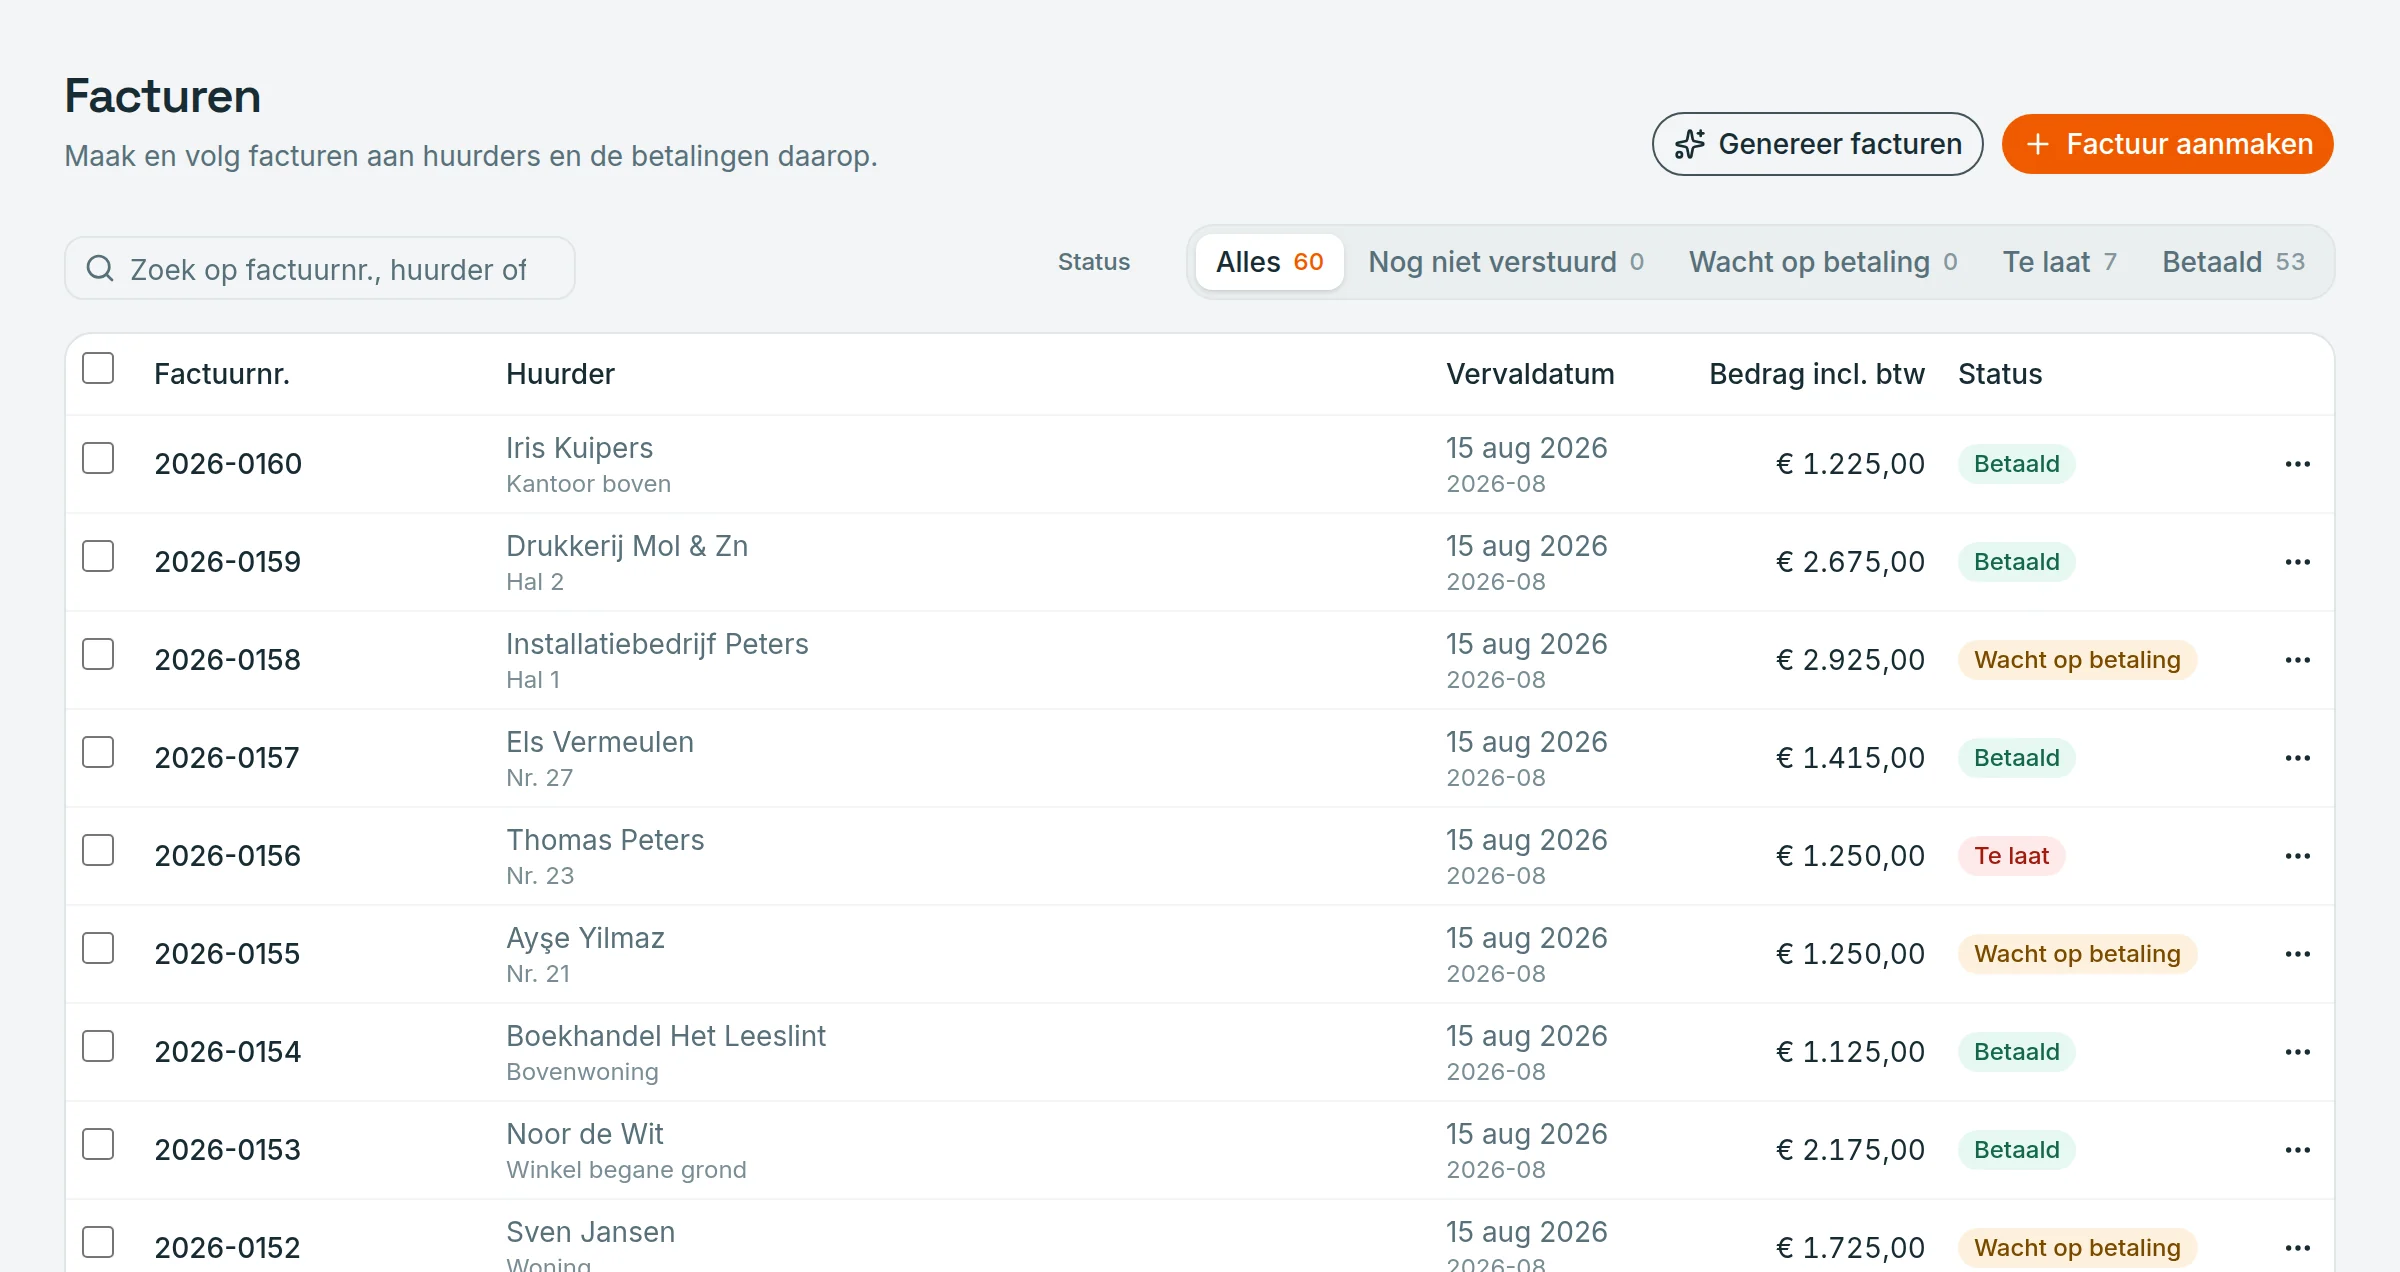2400x1272 pixels.
Task: Click tenant Boekhandel Het Leeslint
Action: (x=666, y=1036)
